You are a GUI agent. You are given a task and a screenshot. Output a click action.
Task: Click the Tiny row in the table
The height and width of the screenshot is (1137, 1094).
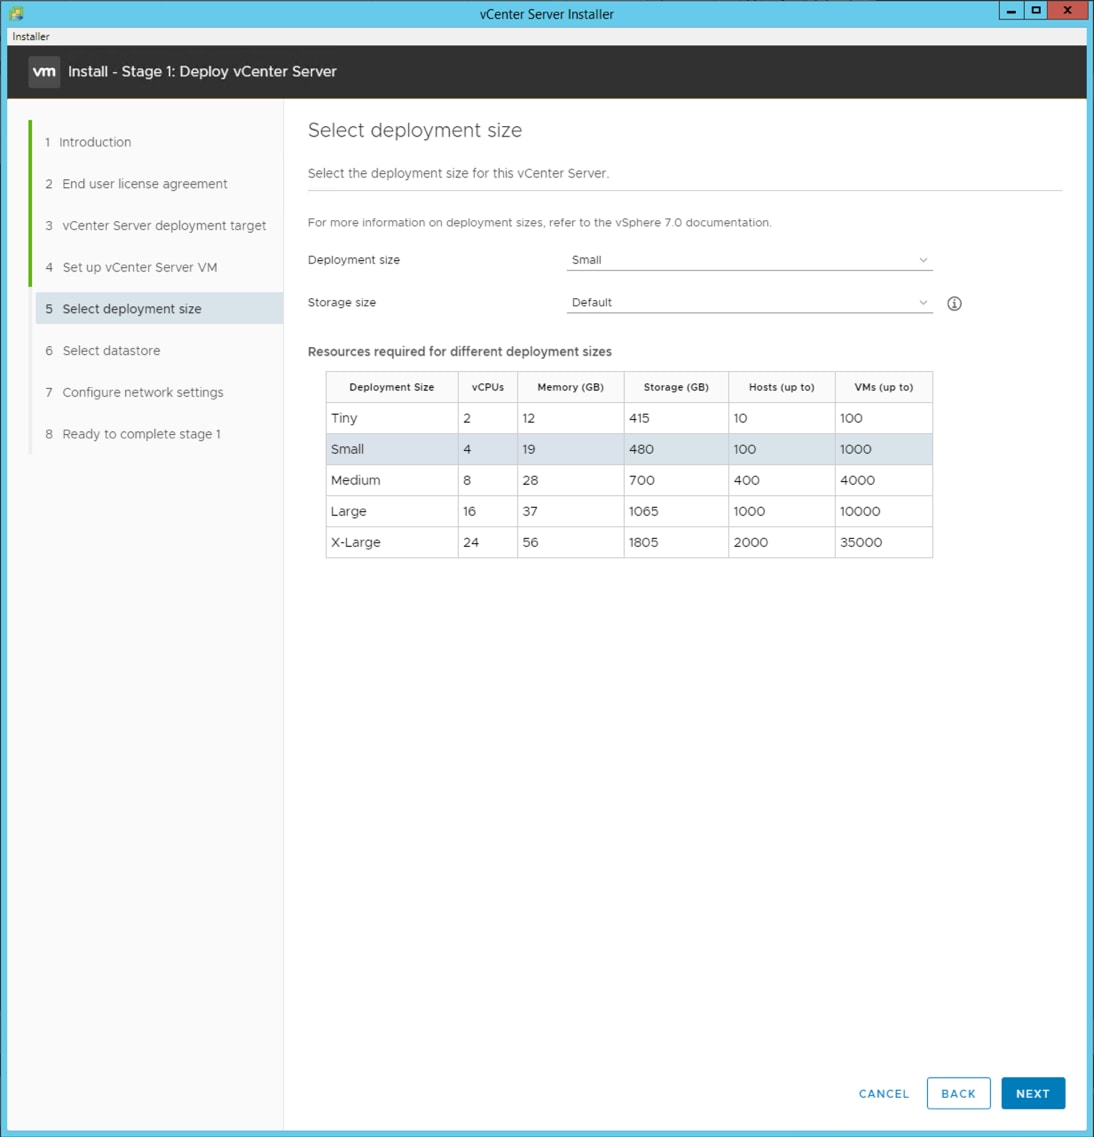pyautogui.click(x=629, y=418)
